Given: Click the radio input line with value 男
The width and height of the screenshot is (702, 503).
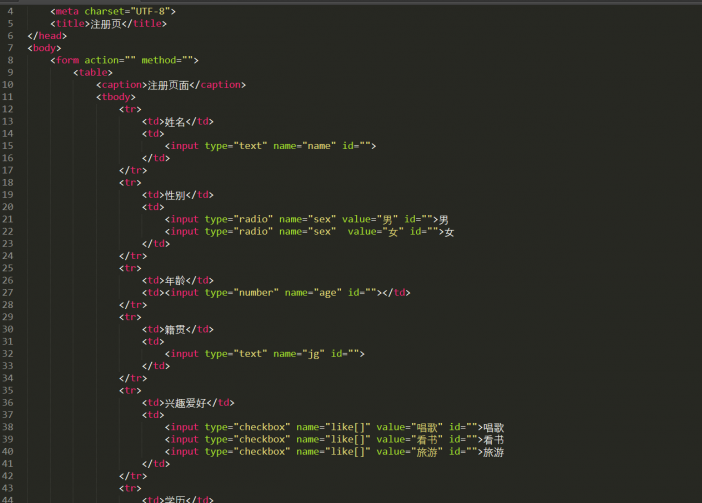Looking at the screenshot, I should (307, 219).
